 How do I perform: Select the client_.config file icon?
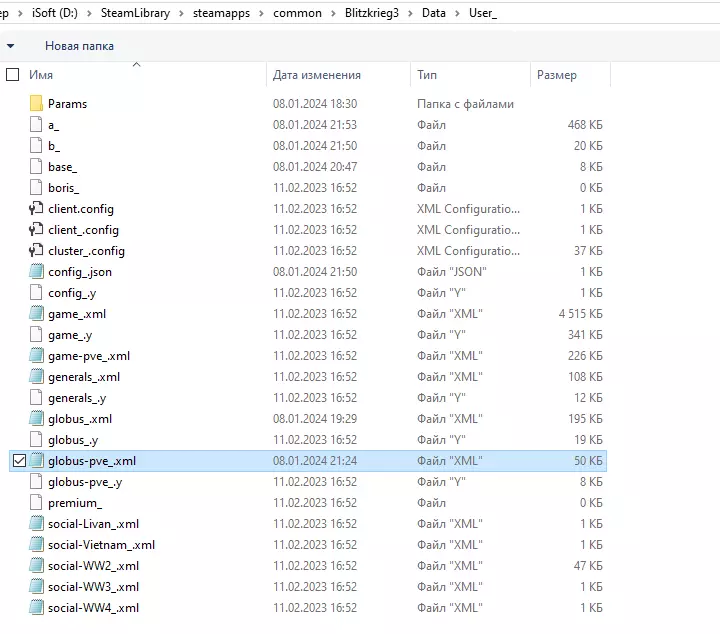click(x=36, y=230)
